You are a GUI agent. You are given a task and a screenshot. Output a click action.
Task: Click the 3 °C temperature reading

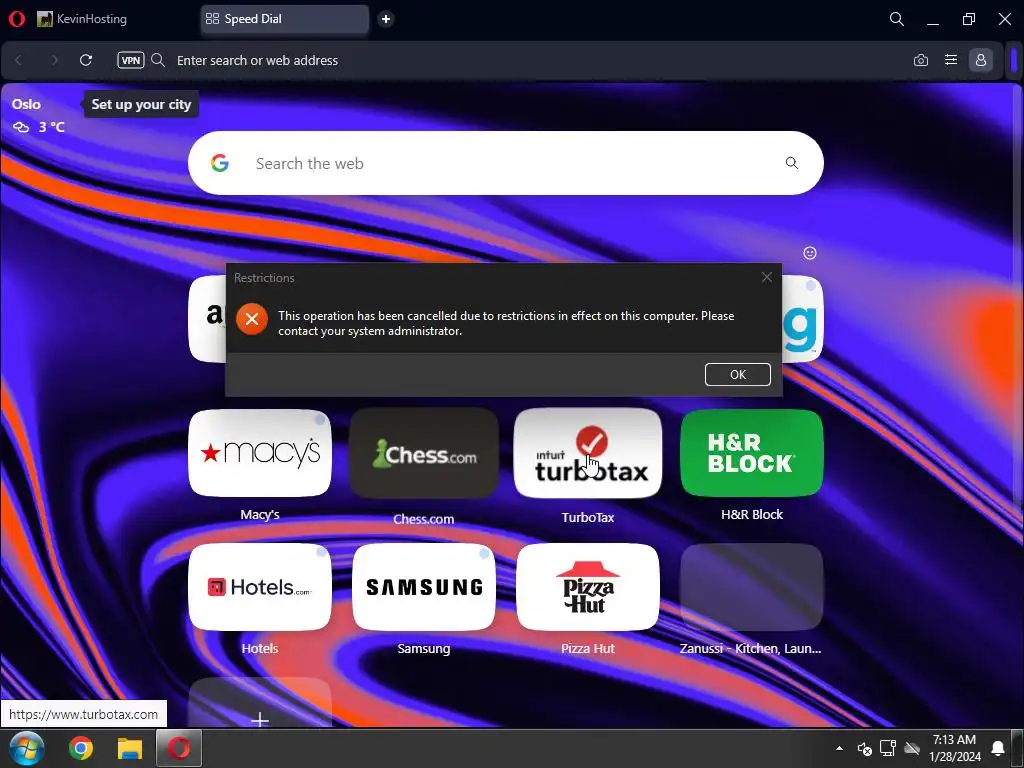[x=52, y=127]
